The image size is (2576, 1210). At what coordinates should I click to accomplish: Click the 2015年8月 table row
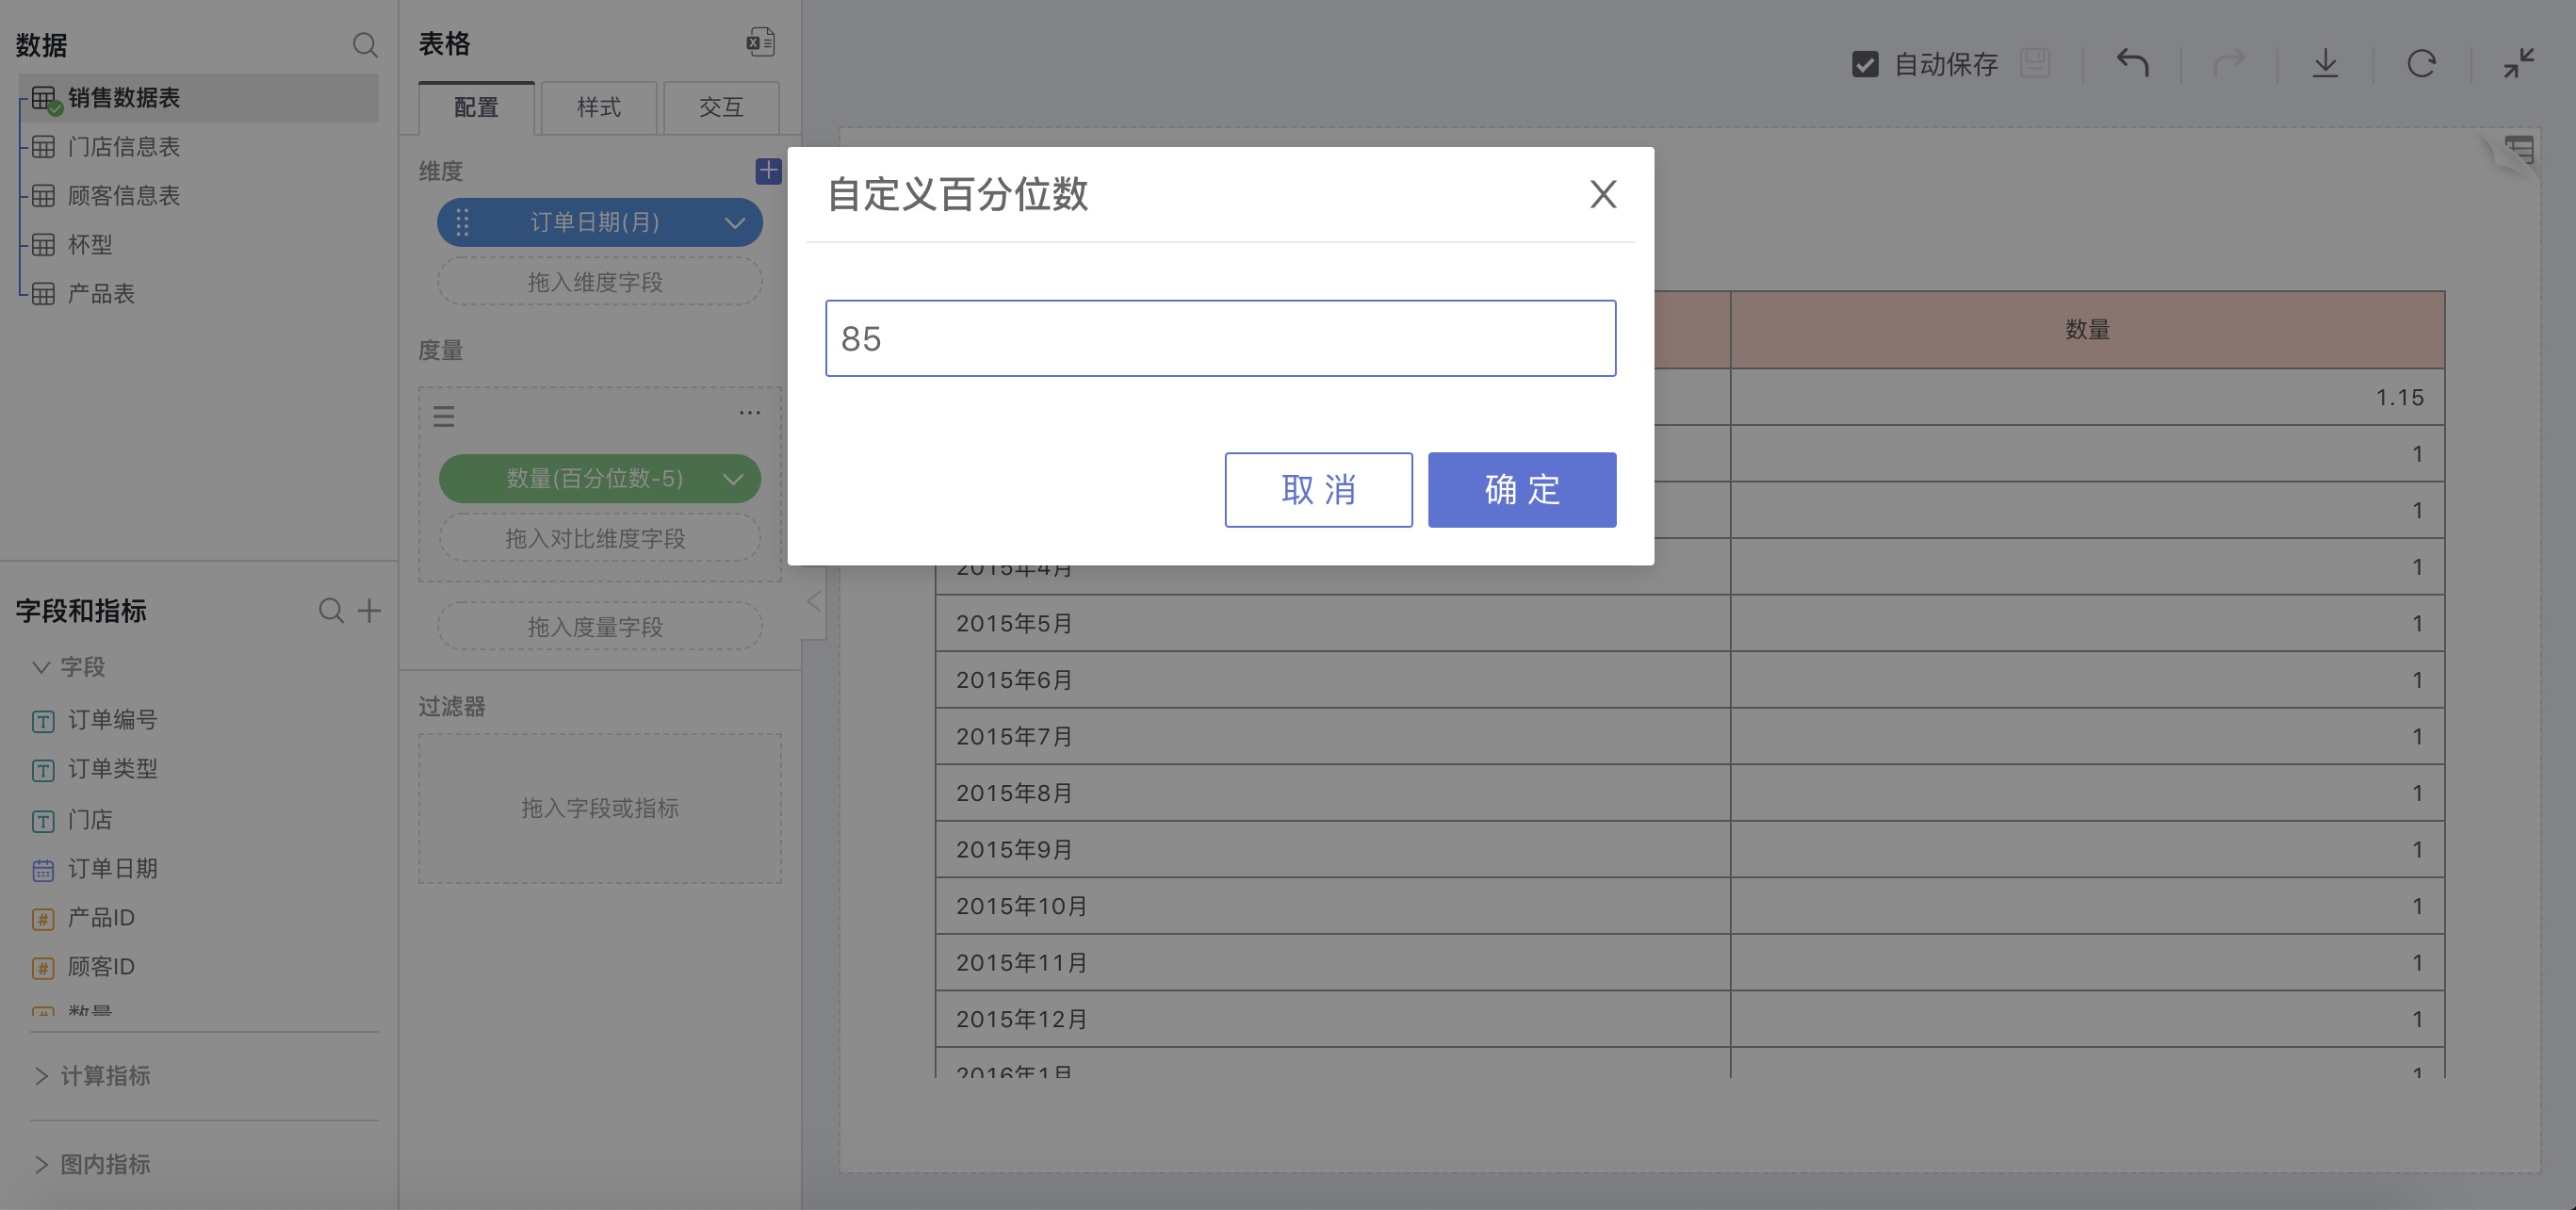click(x=1690, y=793)
